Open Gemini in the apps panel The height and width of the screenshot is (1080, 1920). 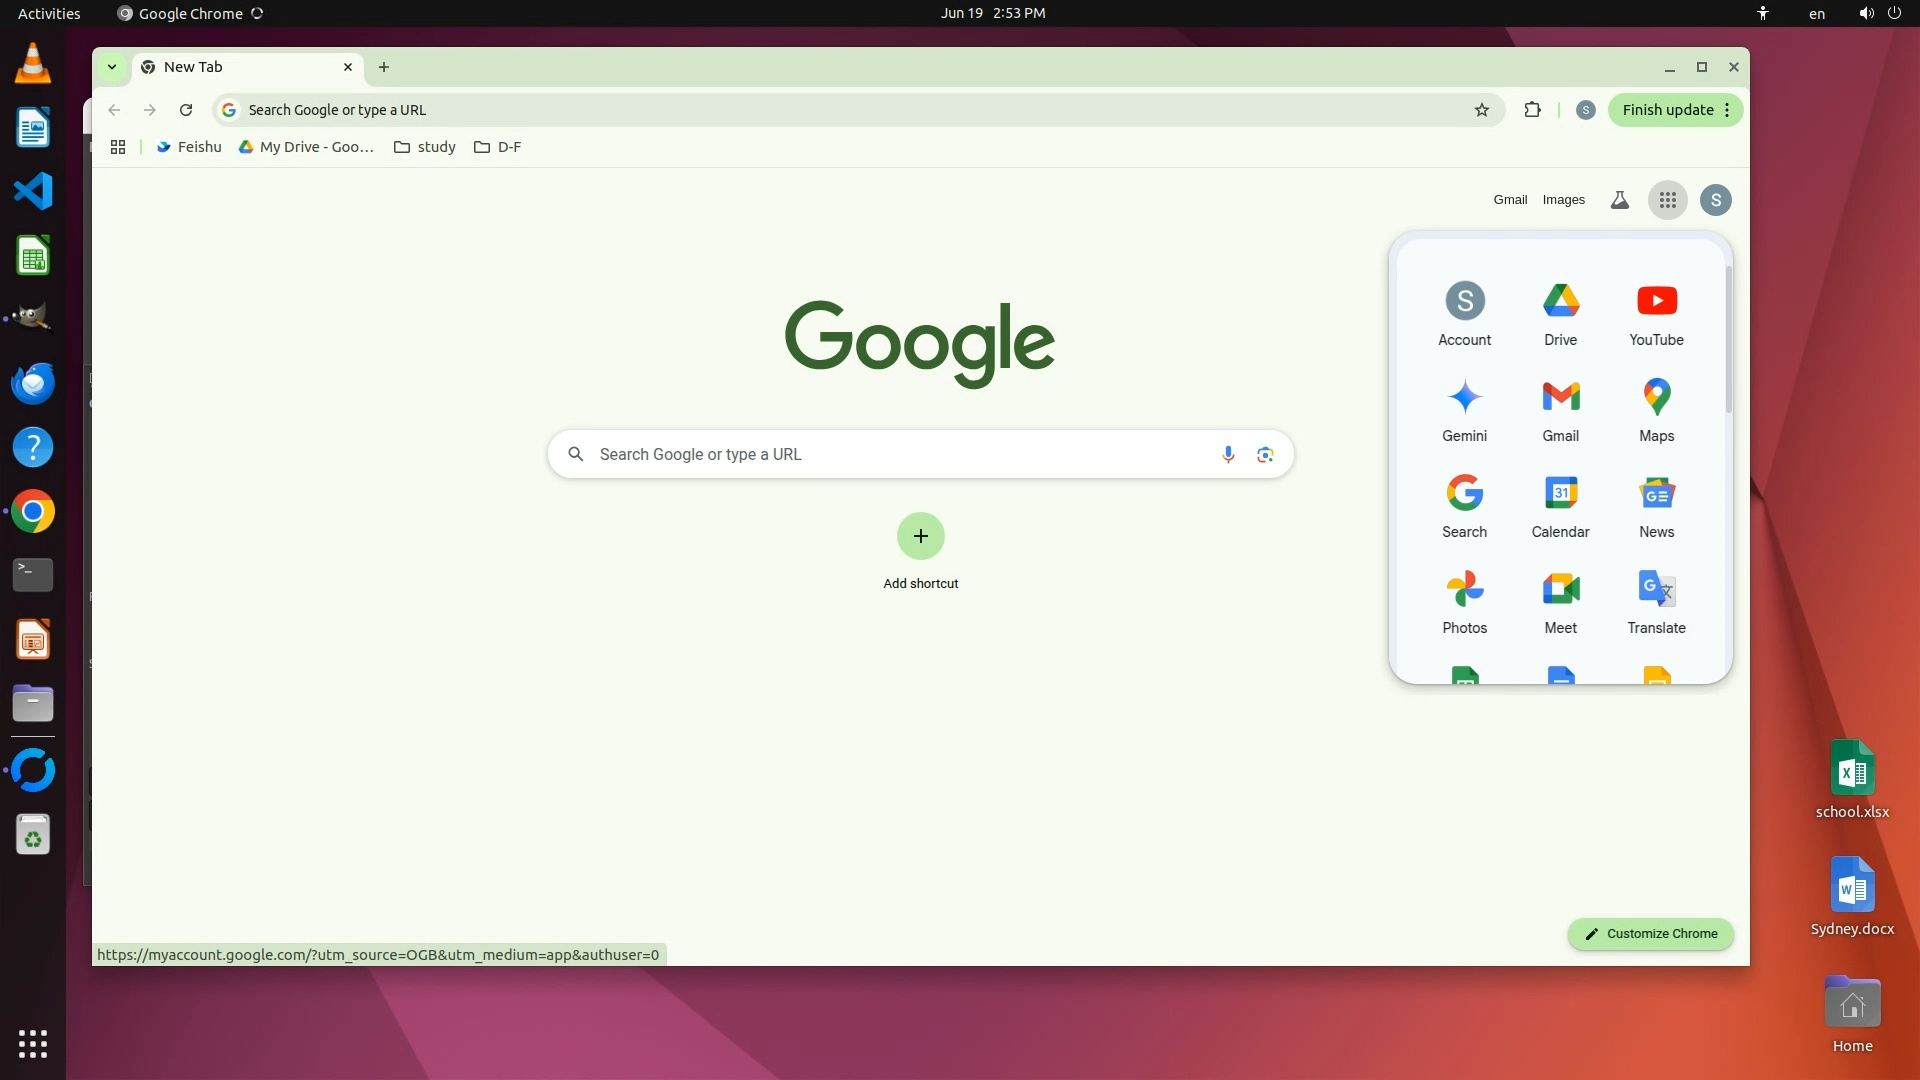tap(1464, 409)
